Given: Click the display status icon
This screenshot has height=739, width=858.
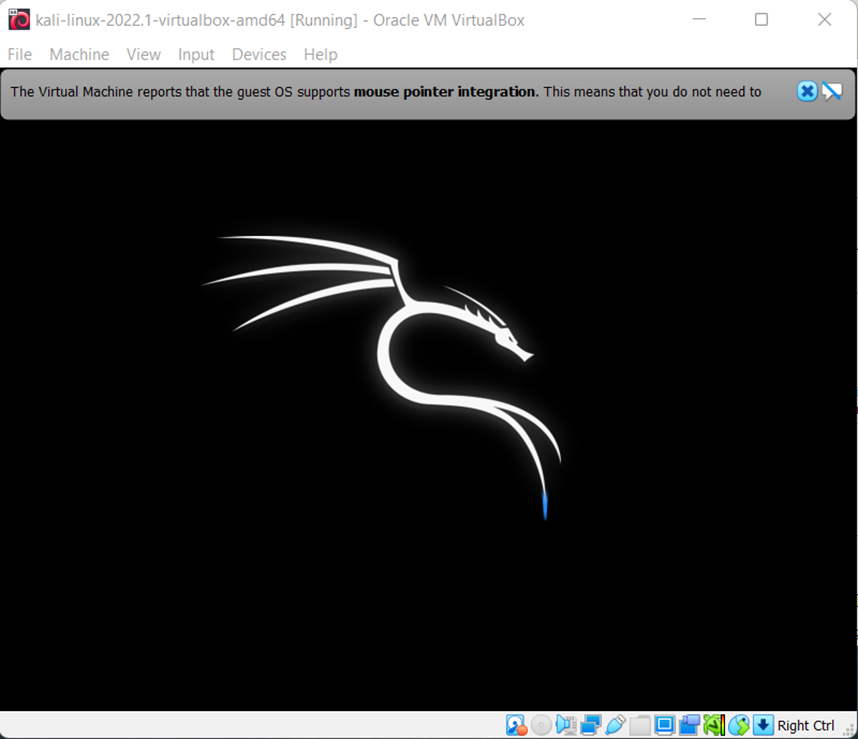Looking at the screenshot, I should (x=664, y=725).
